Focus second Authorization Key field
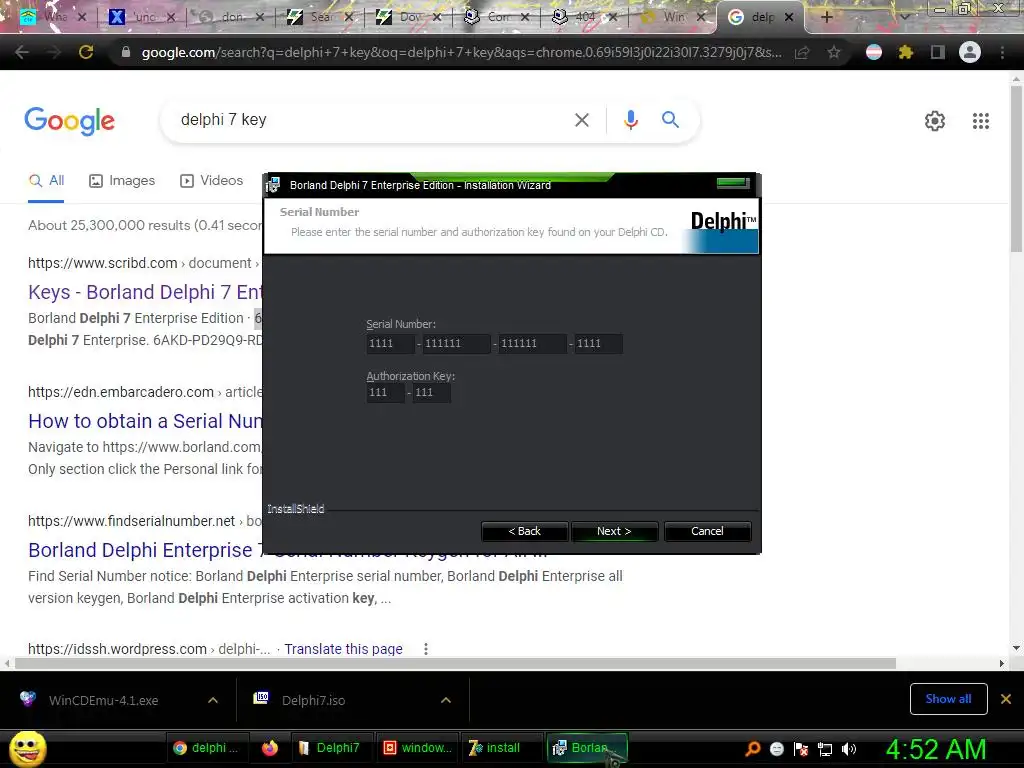This screenshot has width=1024, height=768. (x=432, y=392)
